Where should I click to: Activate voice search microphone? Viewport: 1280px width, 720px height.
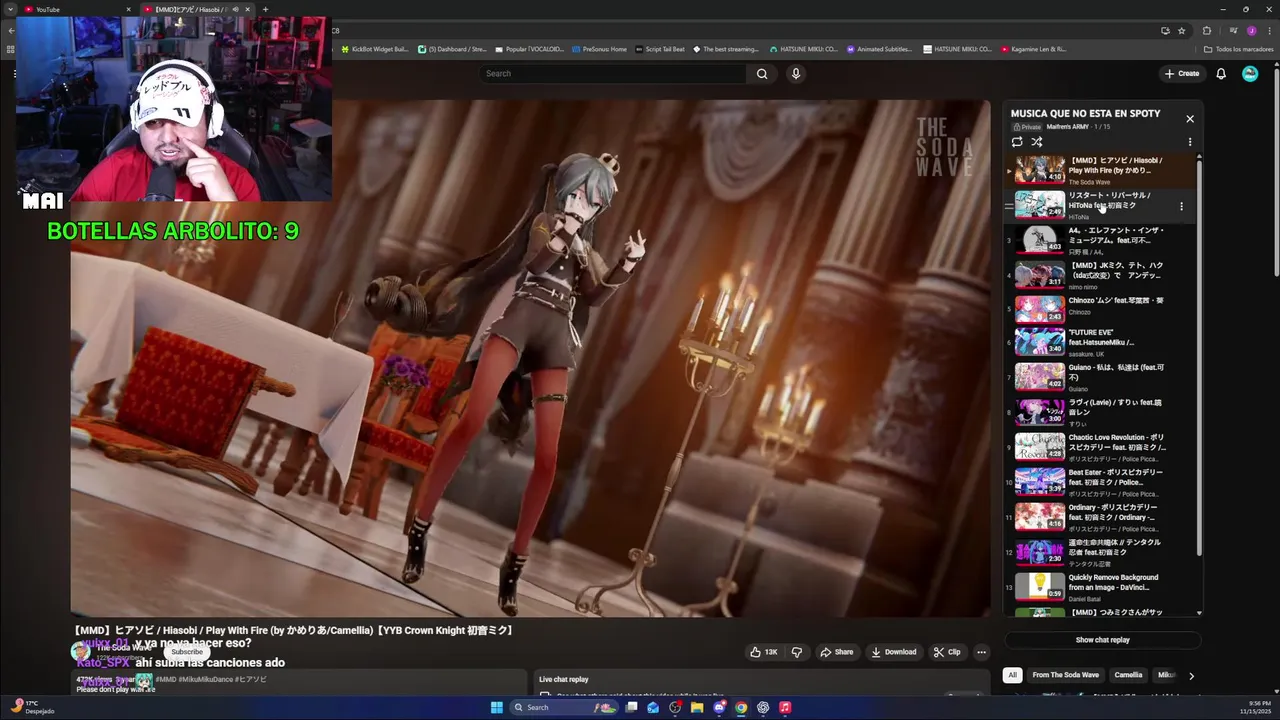[796, 74]
